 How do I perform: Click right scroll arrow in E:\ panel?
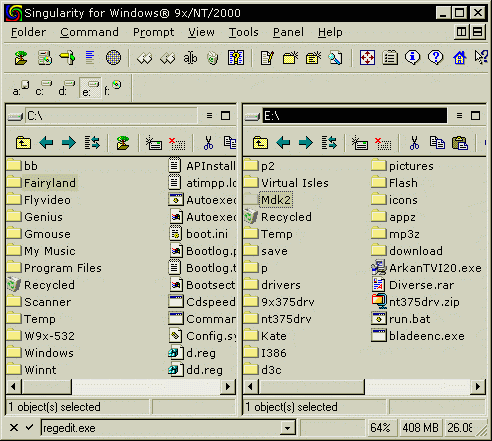(x=478, y=387)
